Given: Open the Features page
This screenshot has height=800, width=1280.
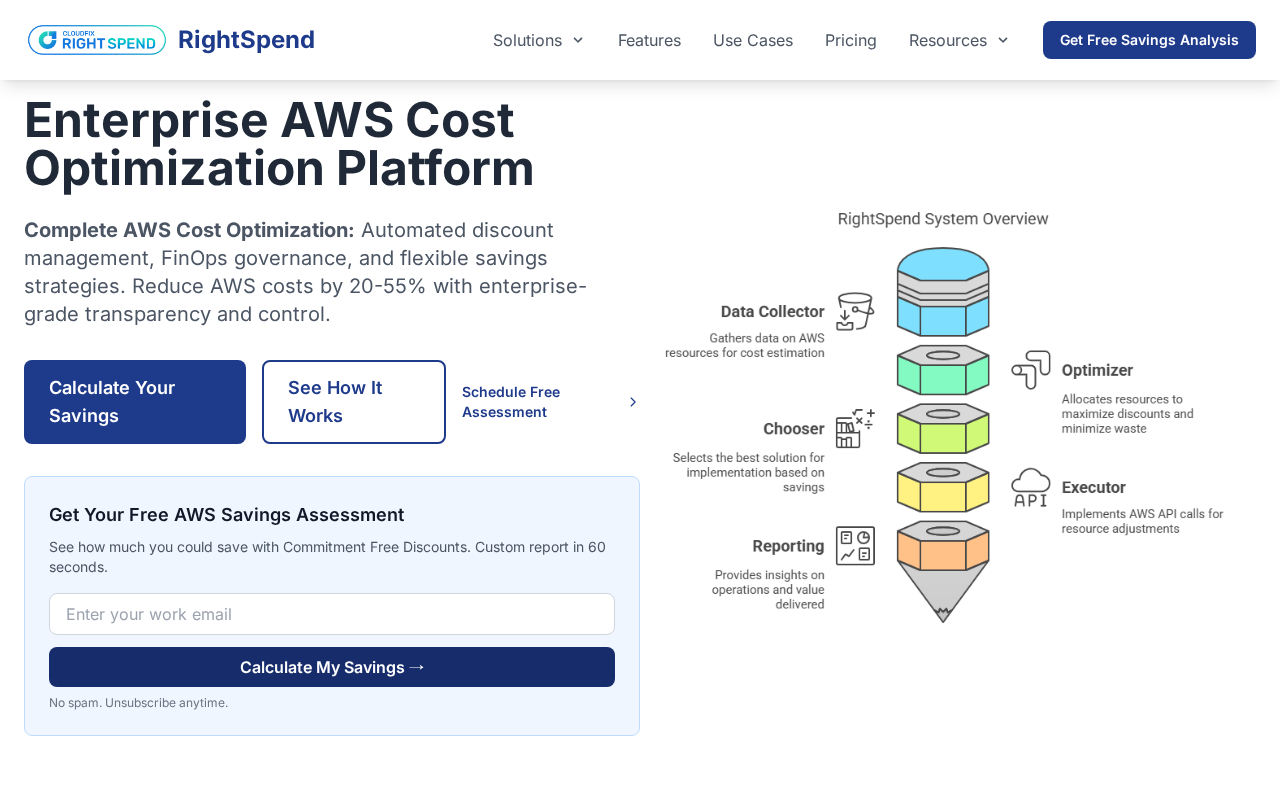Looking at the screenshot, I should point(649,40).
